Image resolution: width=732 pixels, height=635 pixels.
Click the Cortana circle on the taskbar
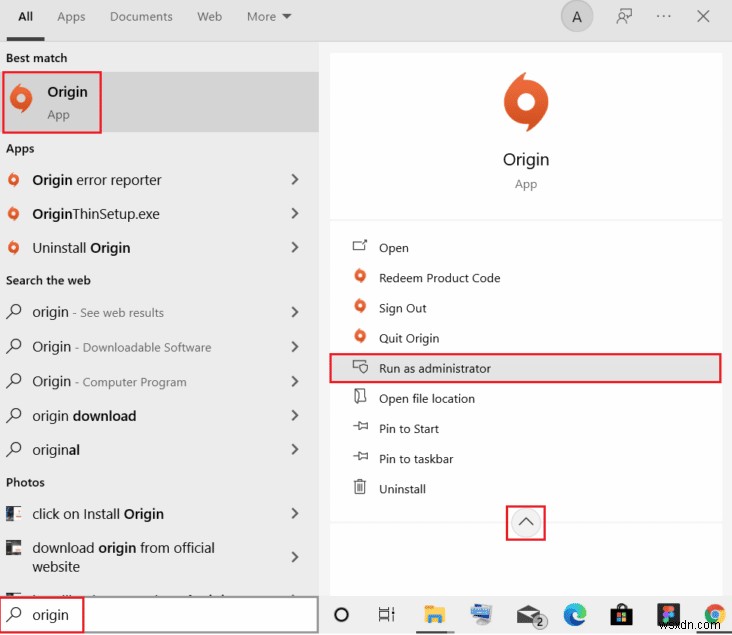pos(341,614)
